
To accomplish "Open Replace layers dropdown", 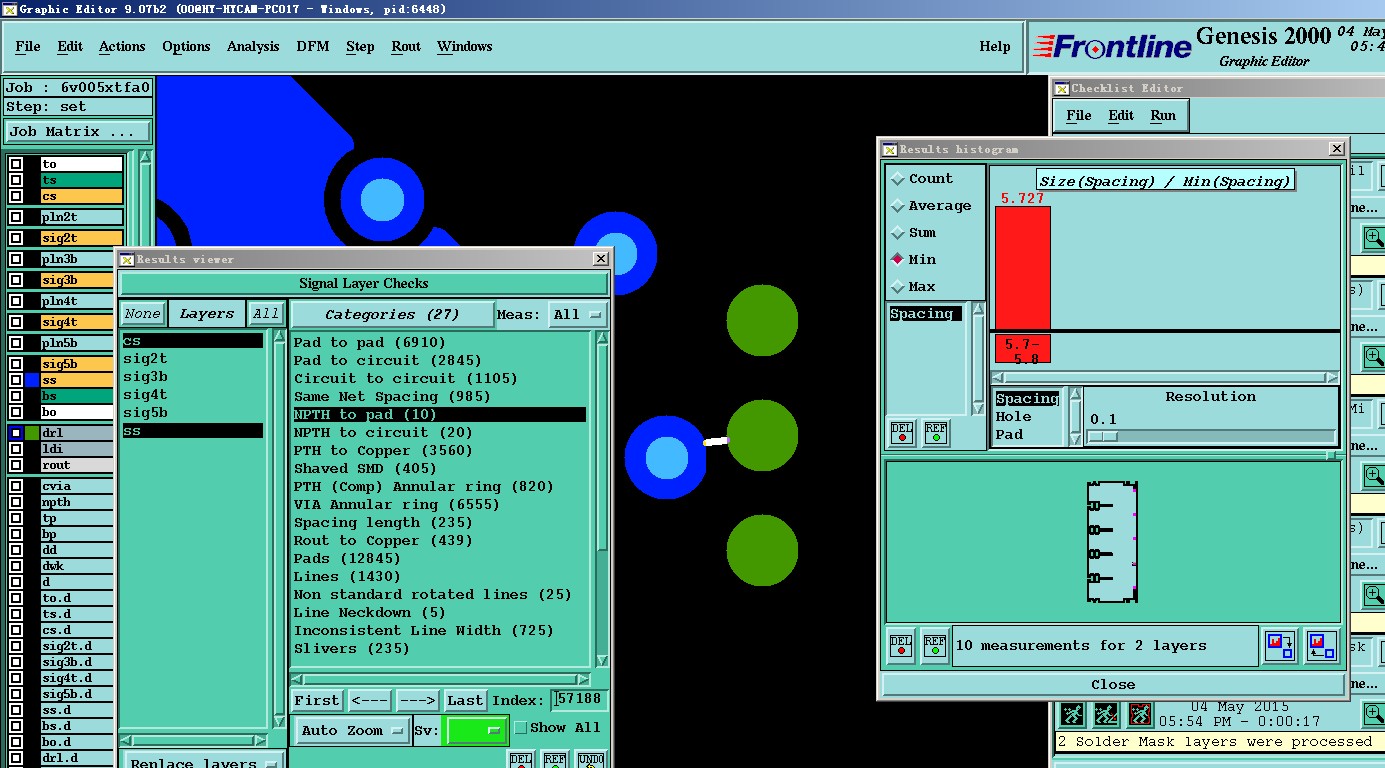I will point(203,762).
